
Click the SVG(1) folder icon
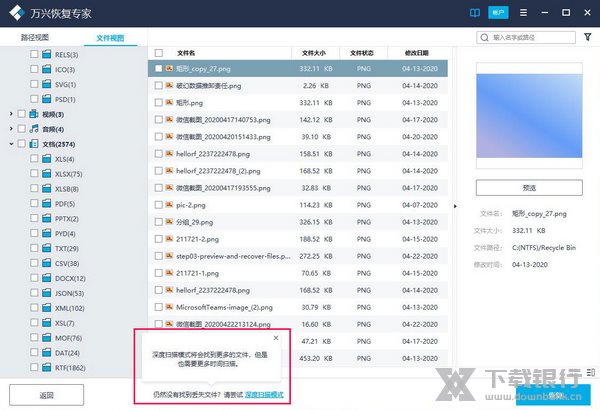pyautogui.click(x=47, y=84)
